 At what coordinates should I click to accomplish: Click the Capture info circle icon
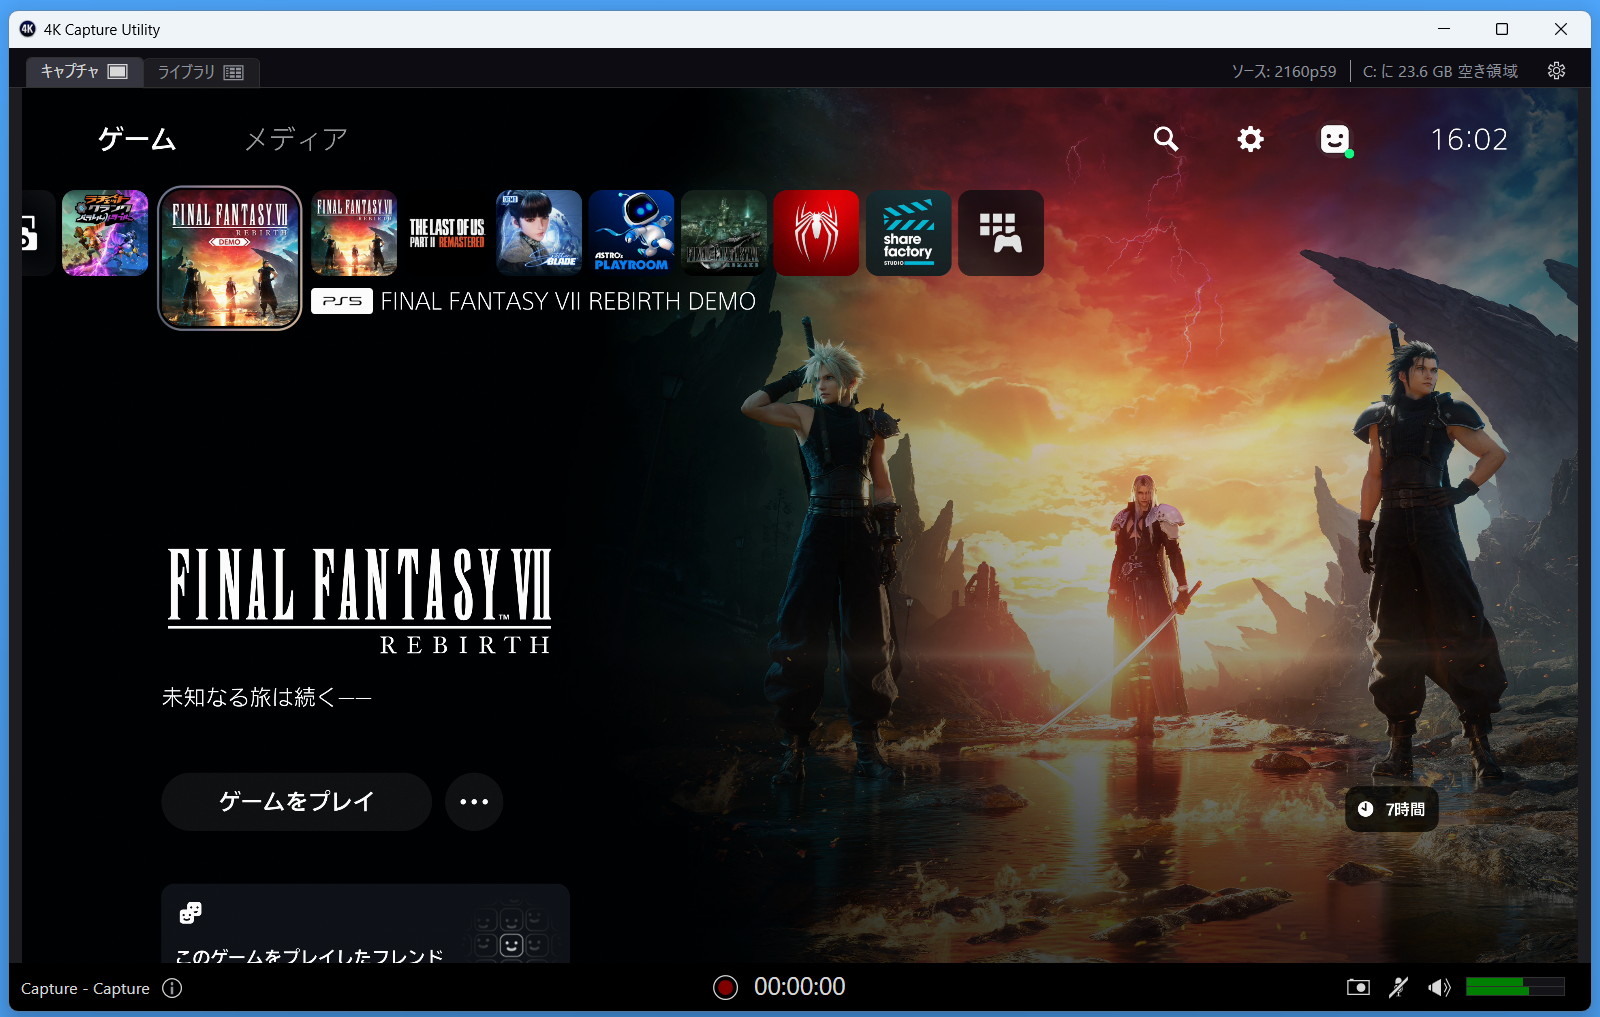[x=172, y=988]
